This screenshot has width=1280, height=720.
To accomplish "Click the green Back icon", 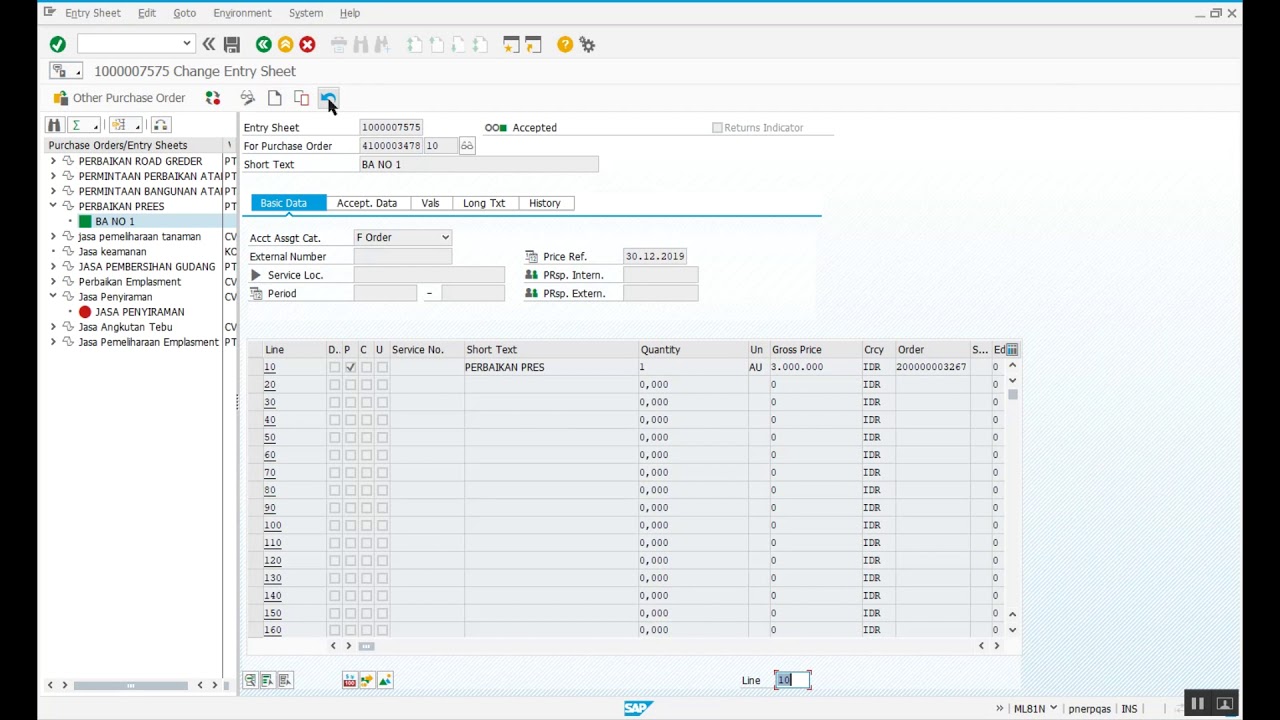I will [x=263, y=44].
